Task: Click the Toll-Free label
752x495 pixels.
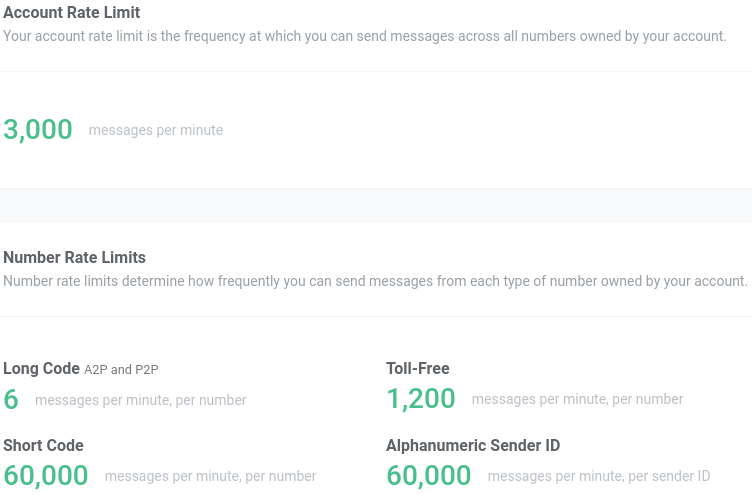Action: [418, 368]
